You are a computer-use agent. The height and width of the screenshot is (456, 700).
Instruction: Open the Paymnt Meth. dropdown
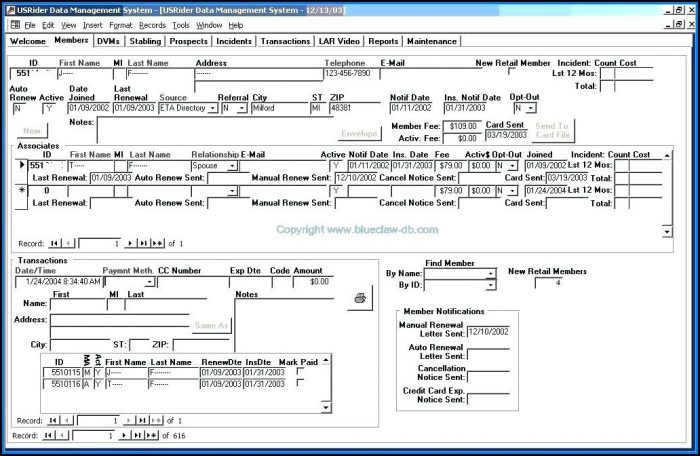[150, 282]
